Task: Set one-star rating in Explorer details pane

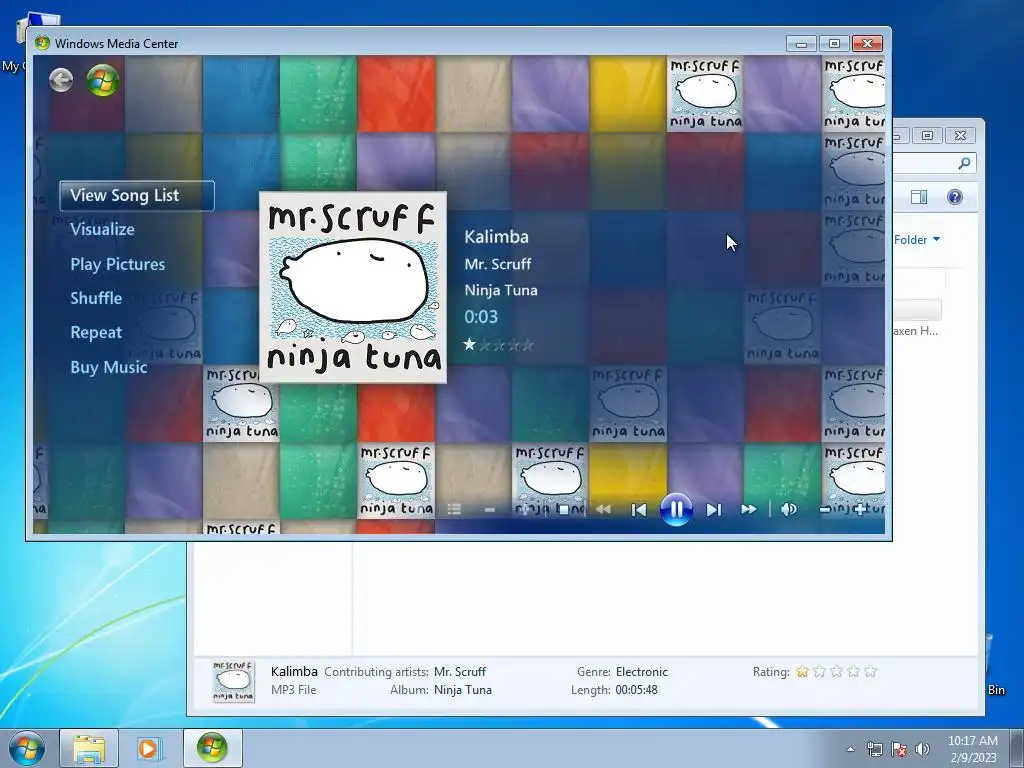Action: tap(803, 671)
